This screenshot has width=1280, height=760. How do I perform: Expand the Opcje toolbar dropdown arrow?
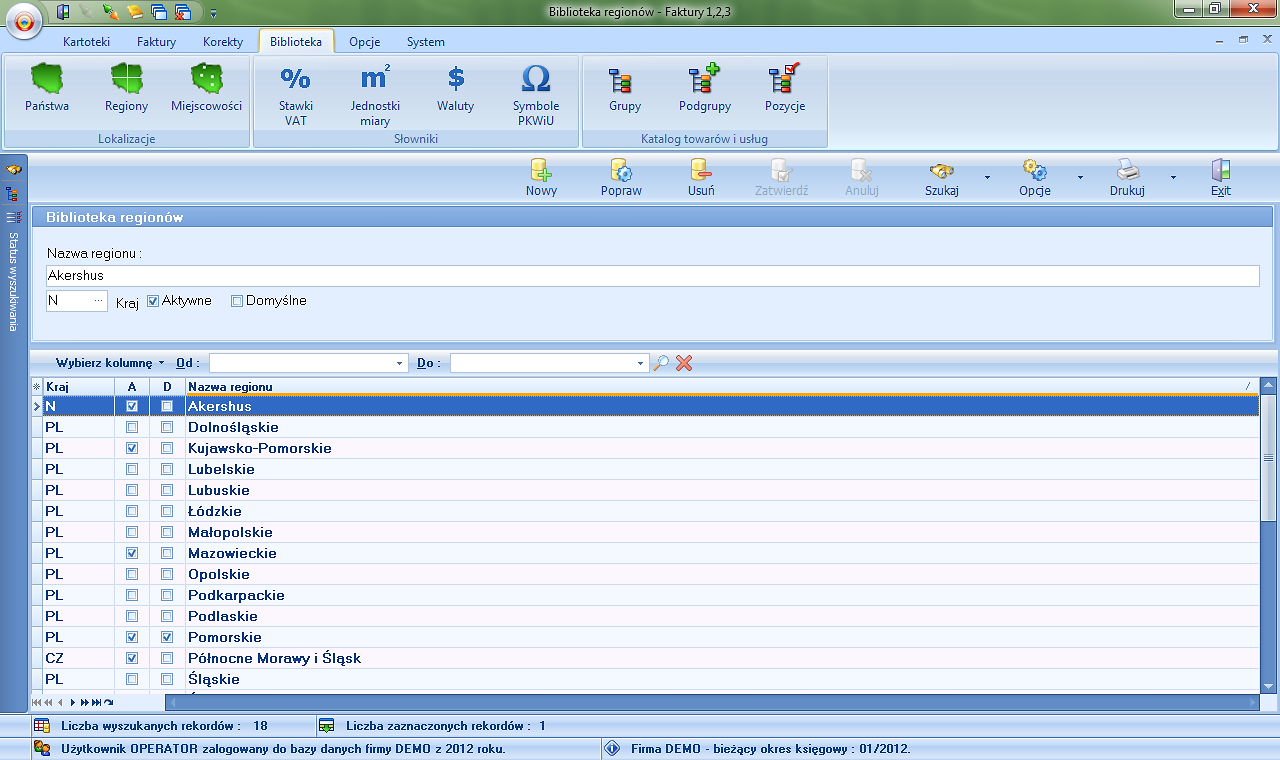click(x=1080, y=178)
